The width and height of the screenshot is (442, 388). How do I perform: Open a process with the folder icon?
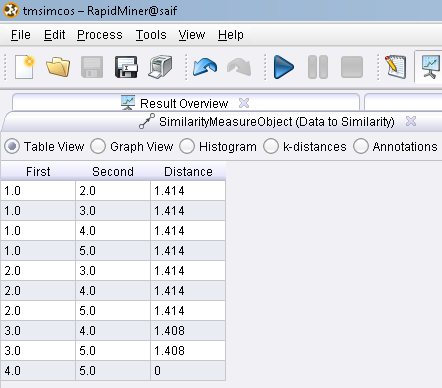pos(58,67)
